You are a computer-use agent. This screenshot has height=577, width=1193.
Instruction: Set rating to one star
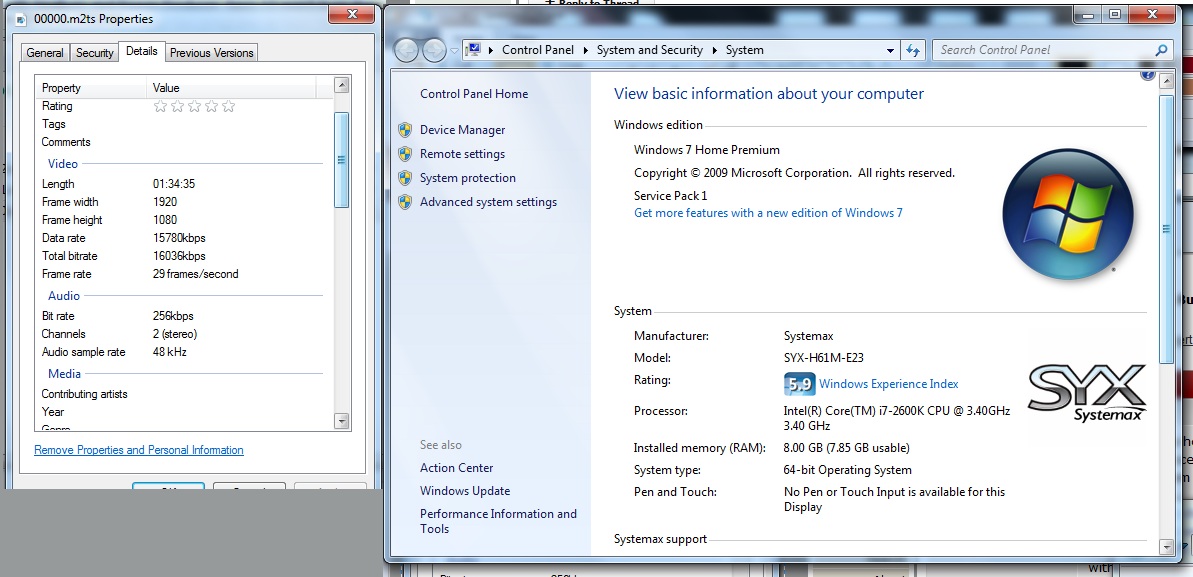click(x=160, y=106)
